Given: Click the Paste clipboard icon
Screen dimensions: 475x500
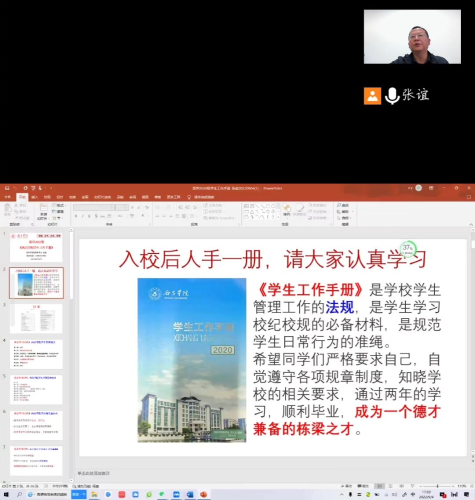Looking at the screenshot, I should (x=7, y=208).
